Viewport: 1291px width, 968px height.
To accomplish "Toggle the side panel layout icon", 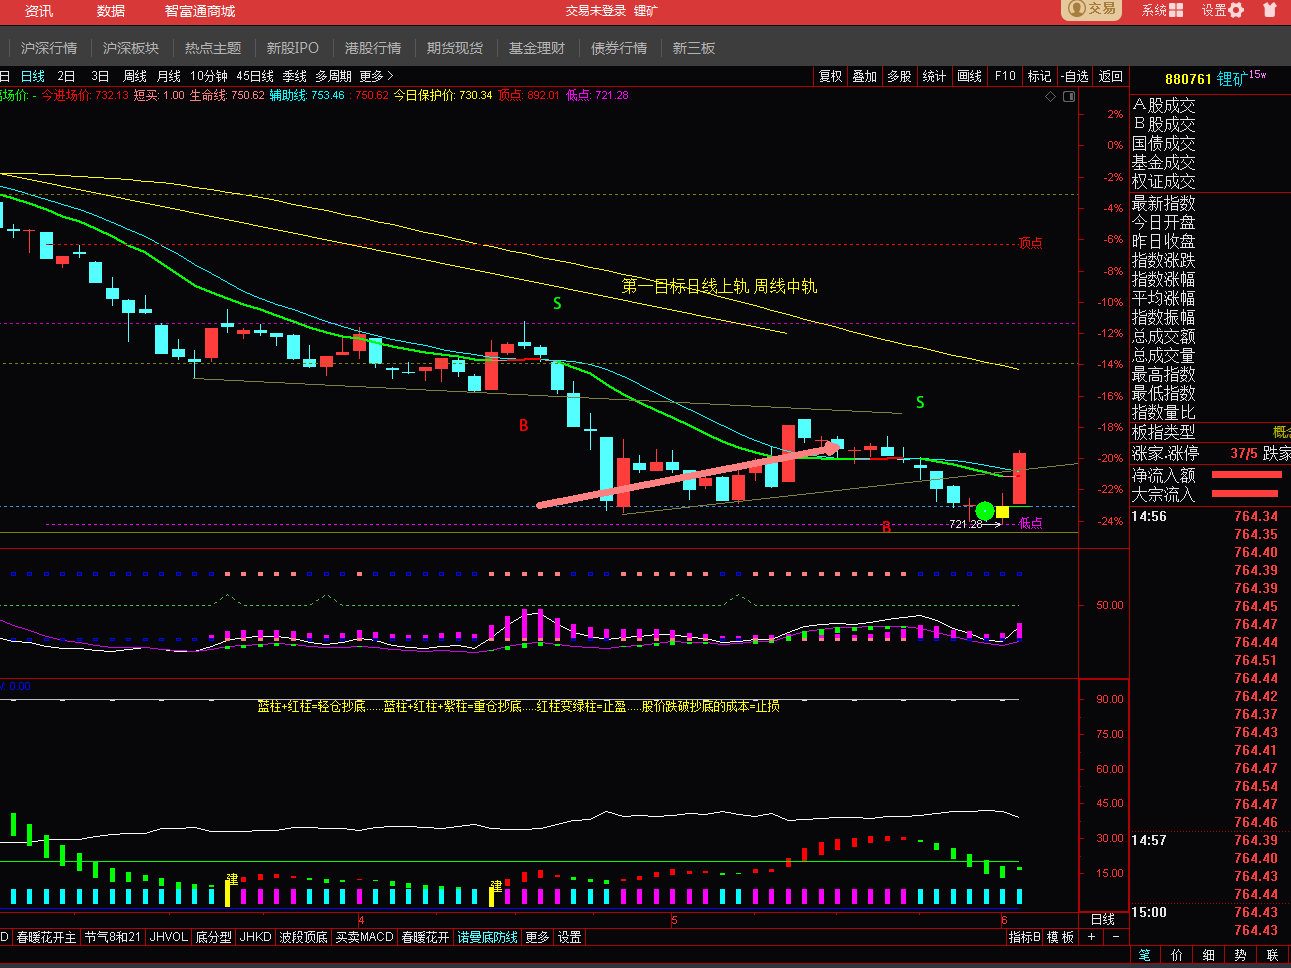I will [1069, 96].
